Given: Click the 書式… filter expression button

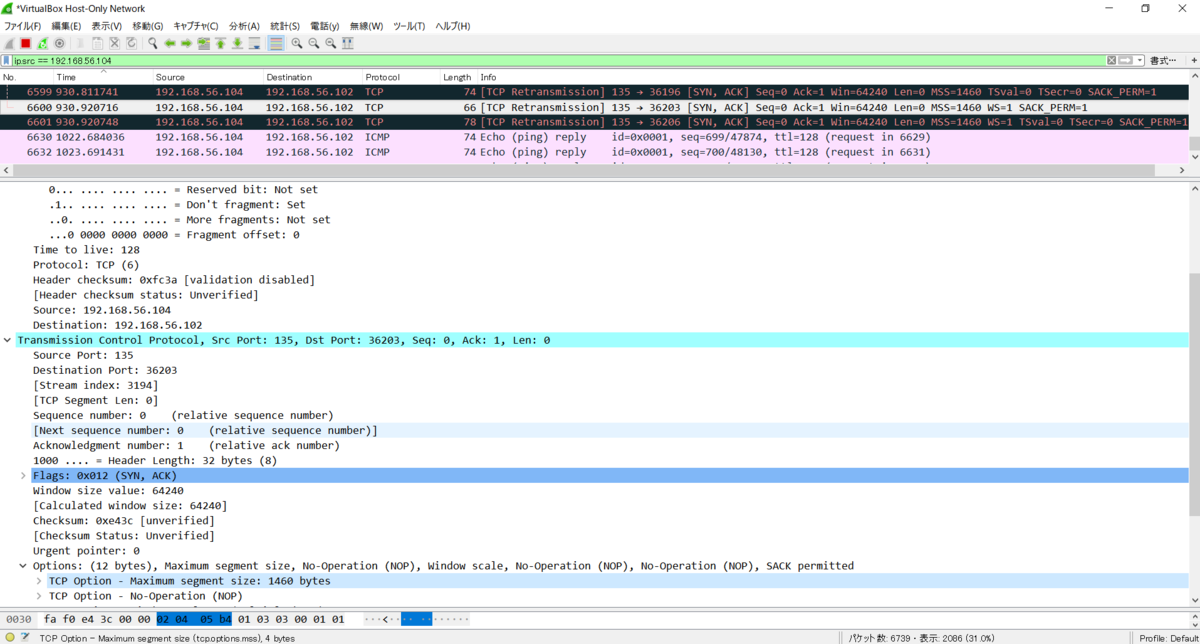Looking at the screenshot, I should pyautogui.click(x=1163, y=61).
